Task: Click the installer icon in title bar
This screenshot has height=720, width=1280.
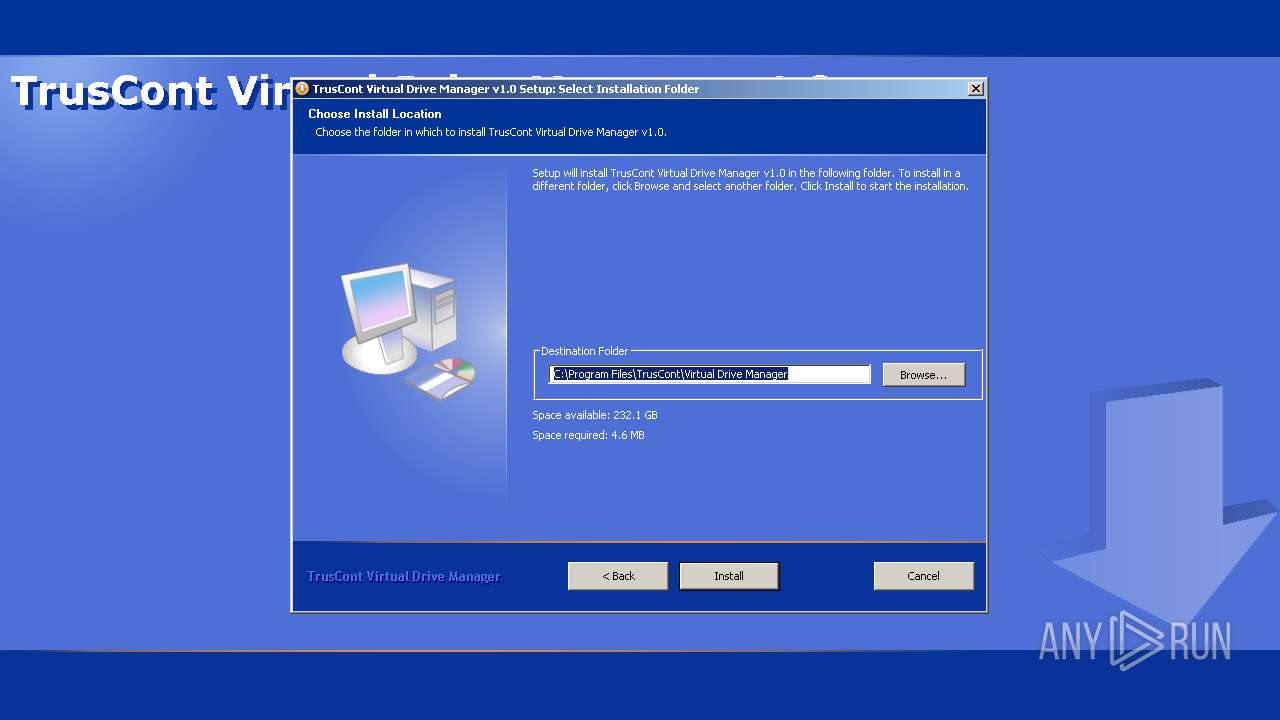Action: [302, 89]
